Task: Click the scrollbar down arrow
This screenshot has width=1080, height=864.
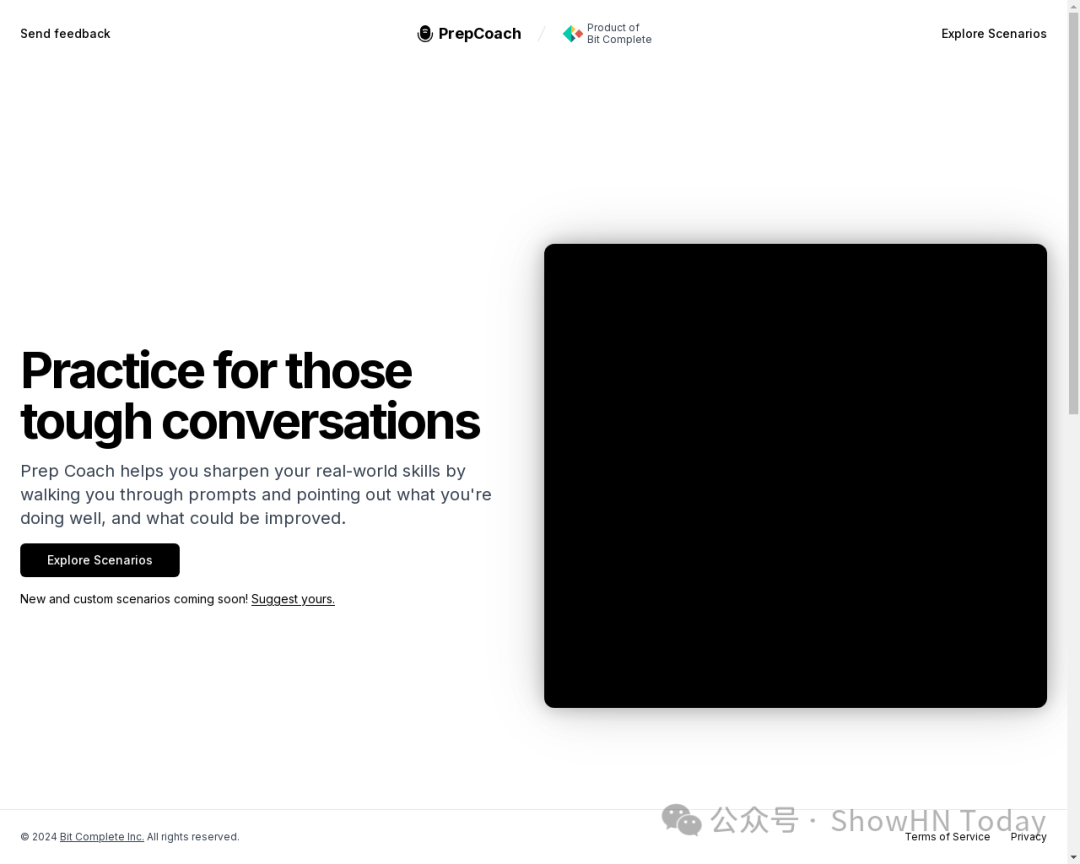Action: (x=1073, y=858)
